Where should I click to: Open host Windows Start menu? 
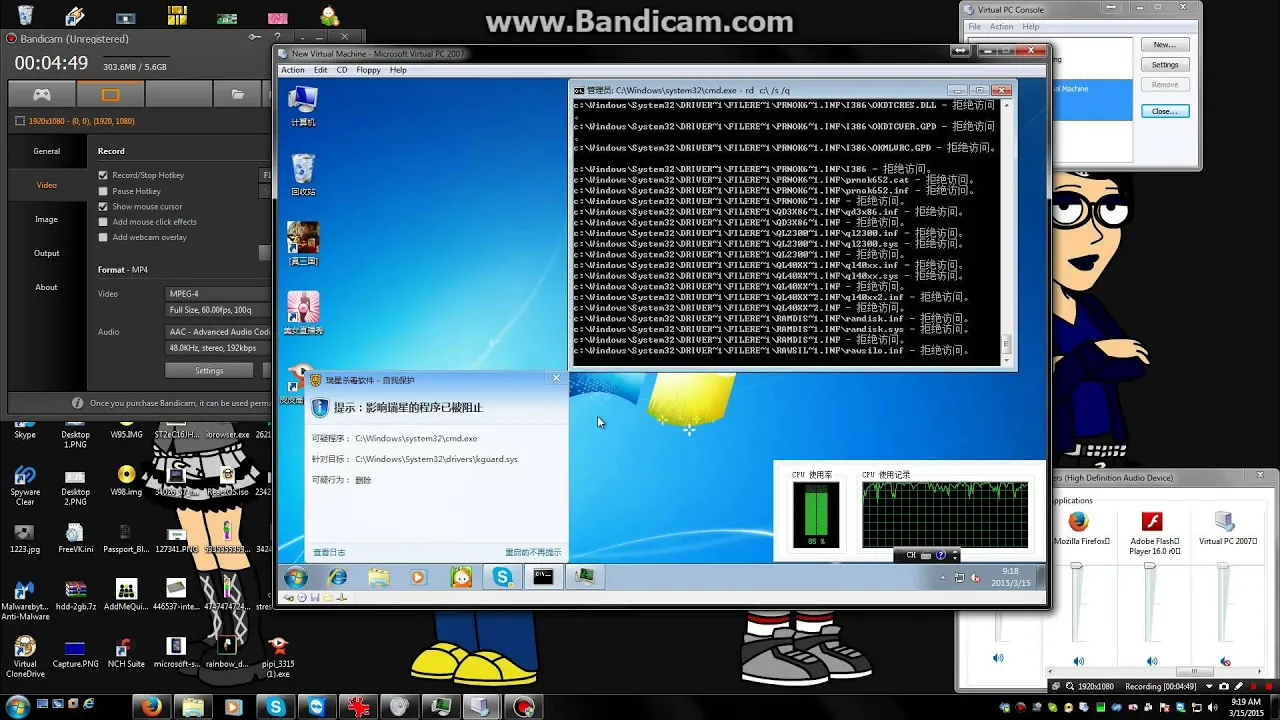[x=17, y=707]
